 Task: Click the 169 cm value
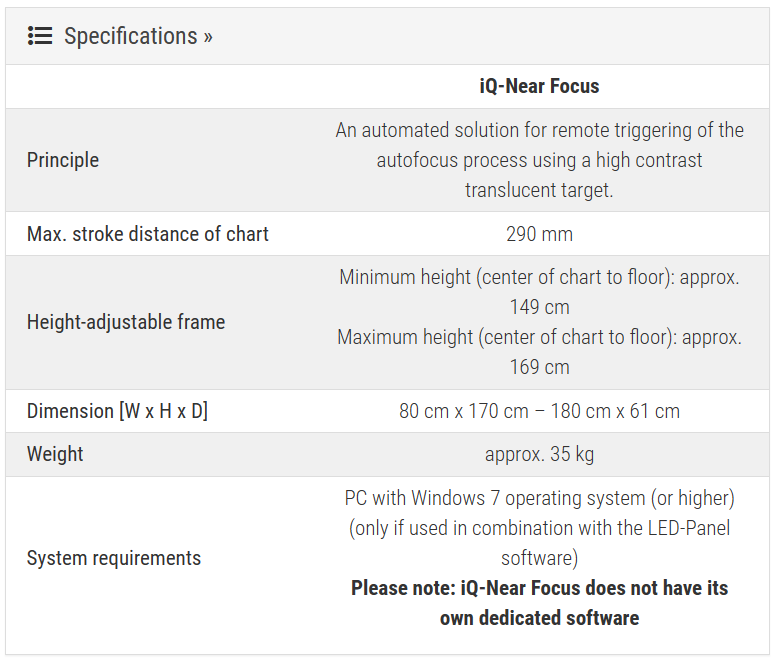click(x=539, y=367)
